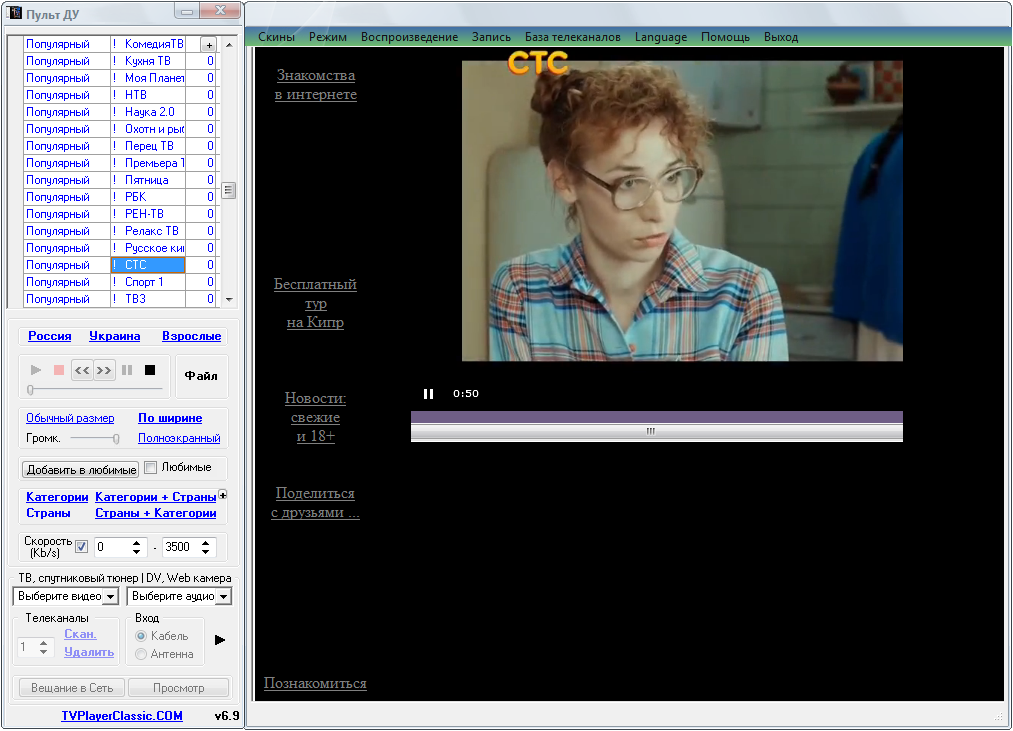Decrease the minimum speed value
Screen dimensions: 1013x731
tap(136, 551)
